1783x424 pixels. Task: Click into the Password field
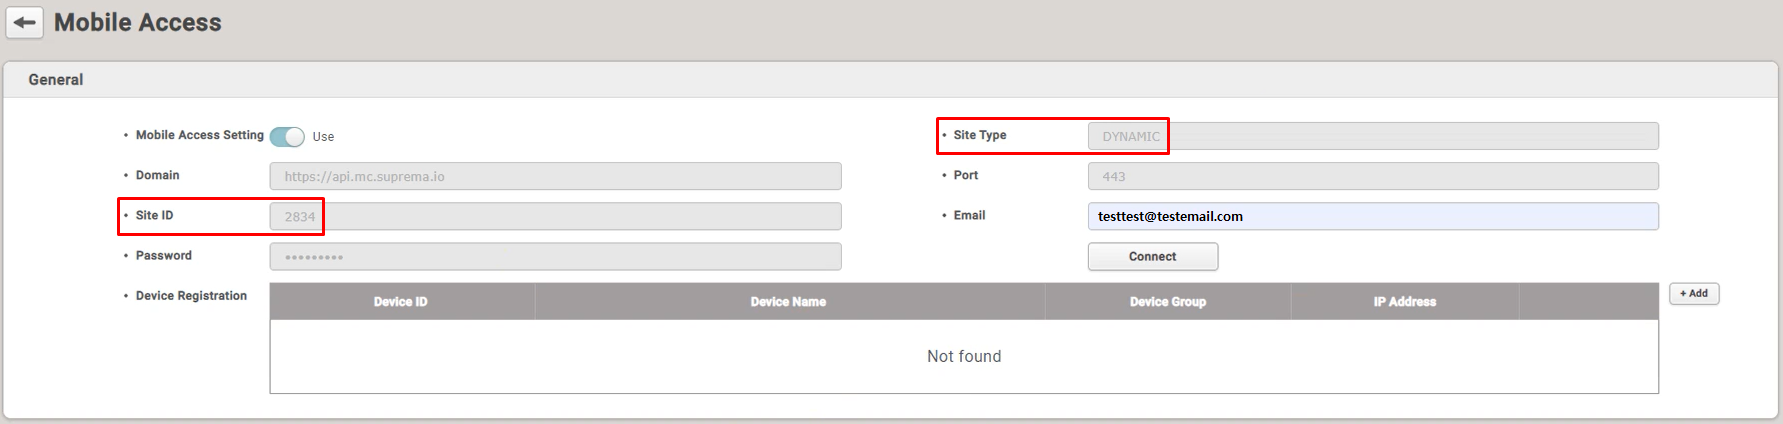click(x=555, y=257)
